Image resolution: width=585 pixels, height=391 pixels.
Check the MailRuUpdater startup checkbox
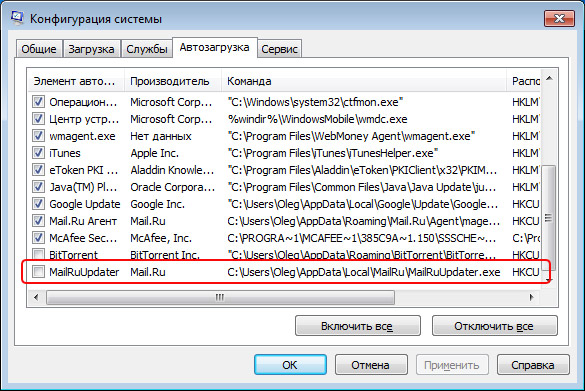click(38, 272)
